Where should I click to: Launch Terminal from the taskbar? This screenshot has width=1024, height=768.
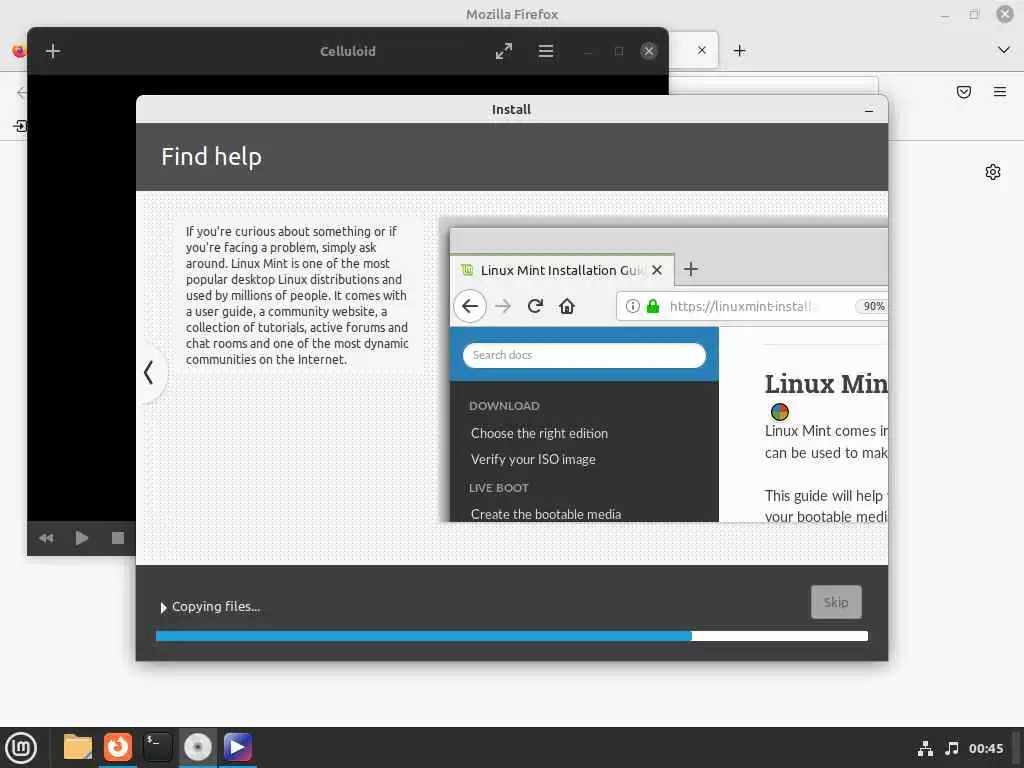pos(157,747)
